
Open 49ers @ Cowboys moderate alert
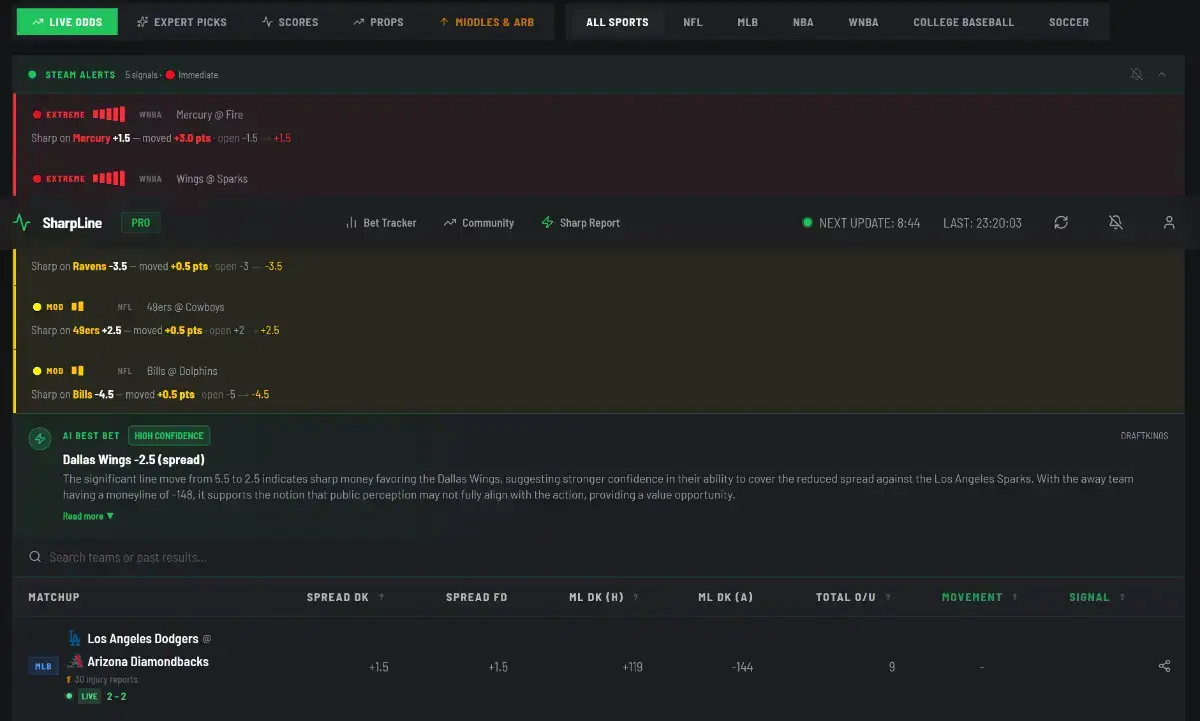click(x=599, y=318)
